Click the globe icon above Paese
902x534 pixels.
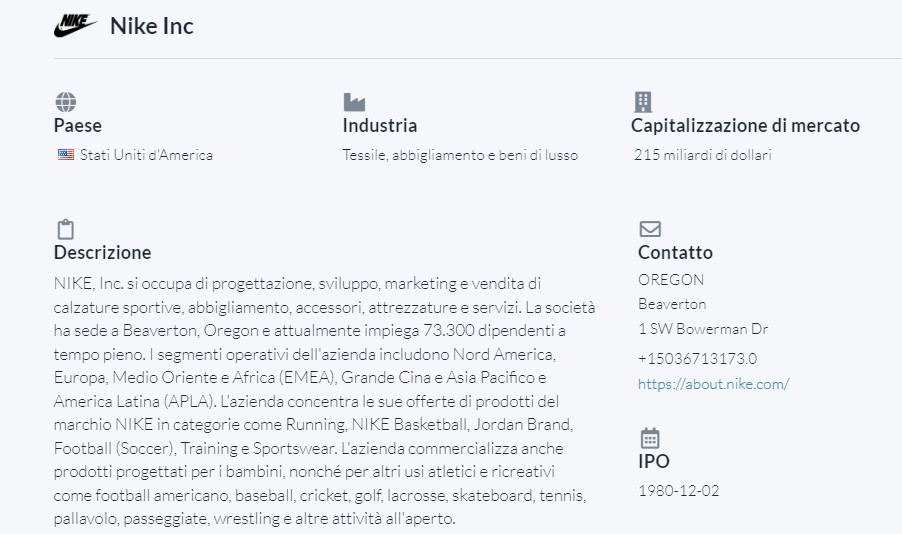[x=65, y=101]
